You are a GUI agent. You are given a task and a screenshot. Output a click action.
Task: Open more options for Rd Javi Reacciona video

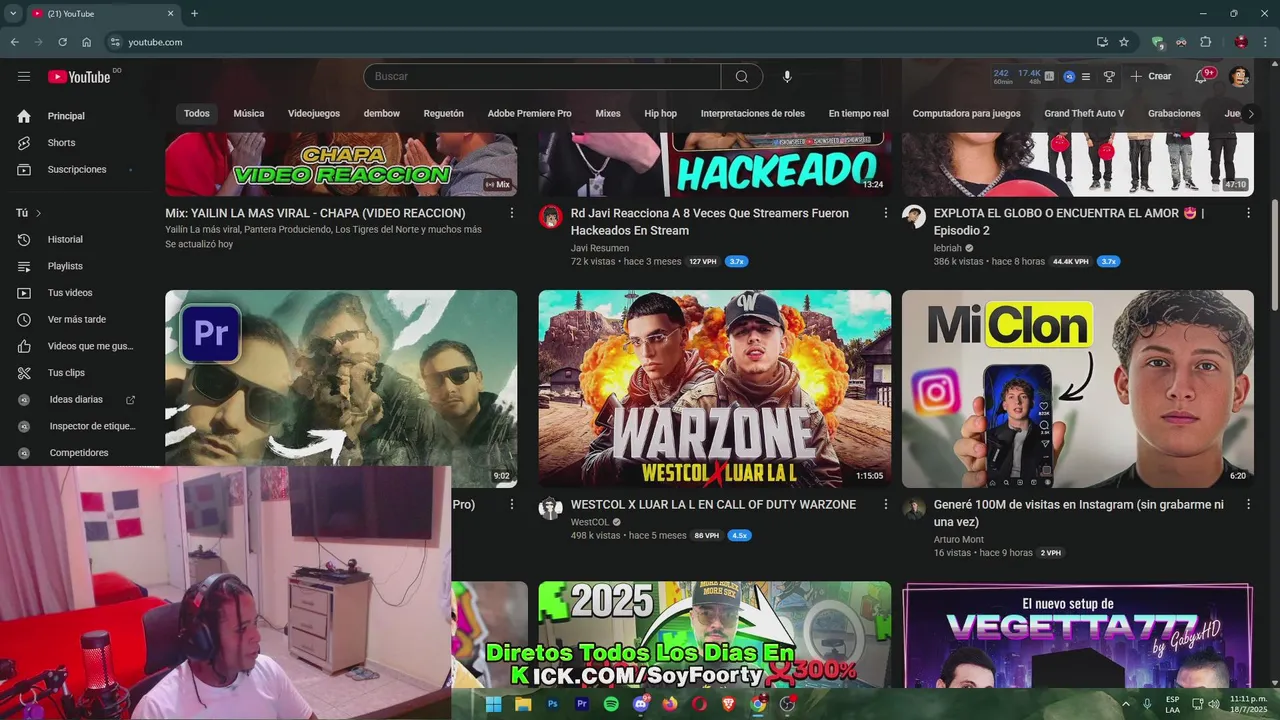click(885, 213)
